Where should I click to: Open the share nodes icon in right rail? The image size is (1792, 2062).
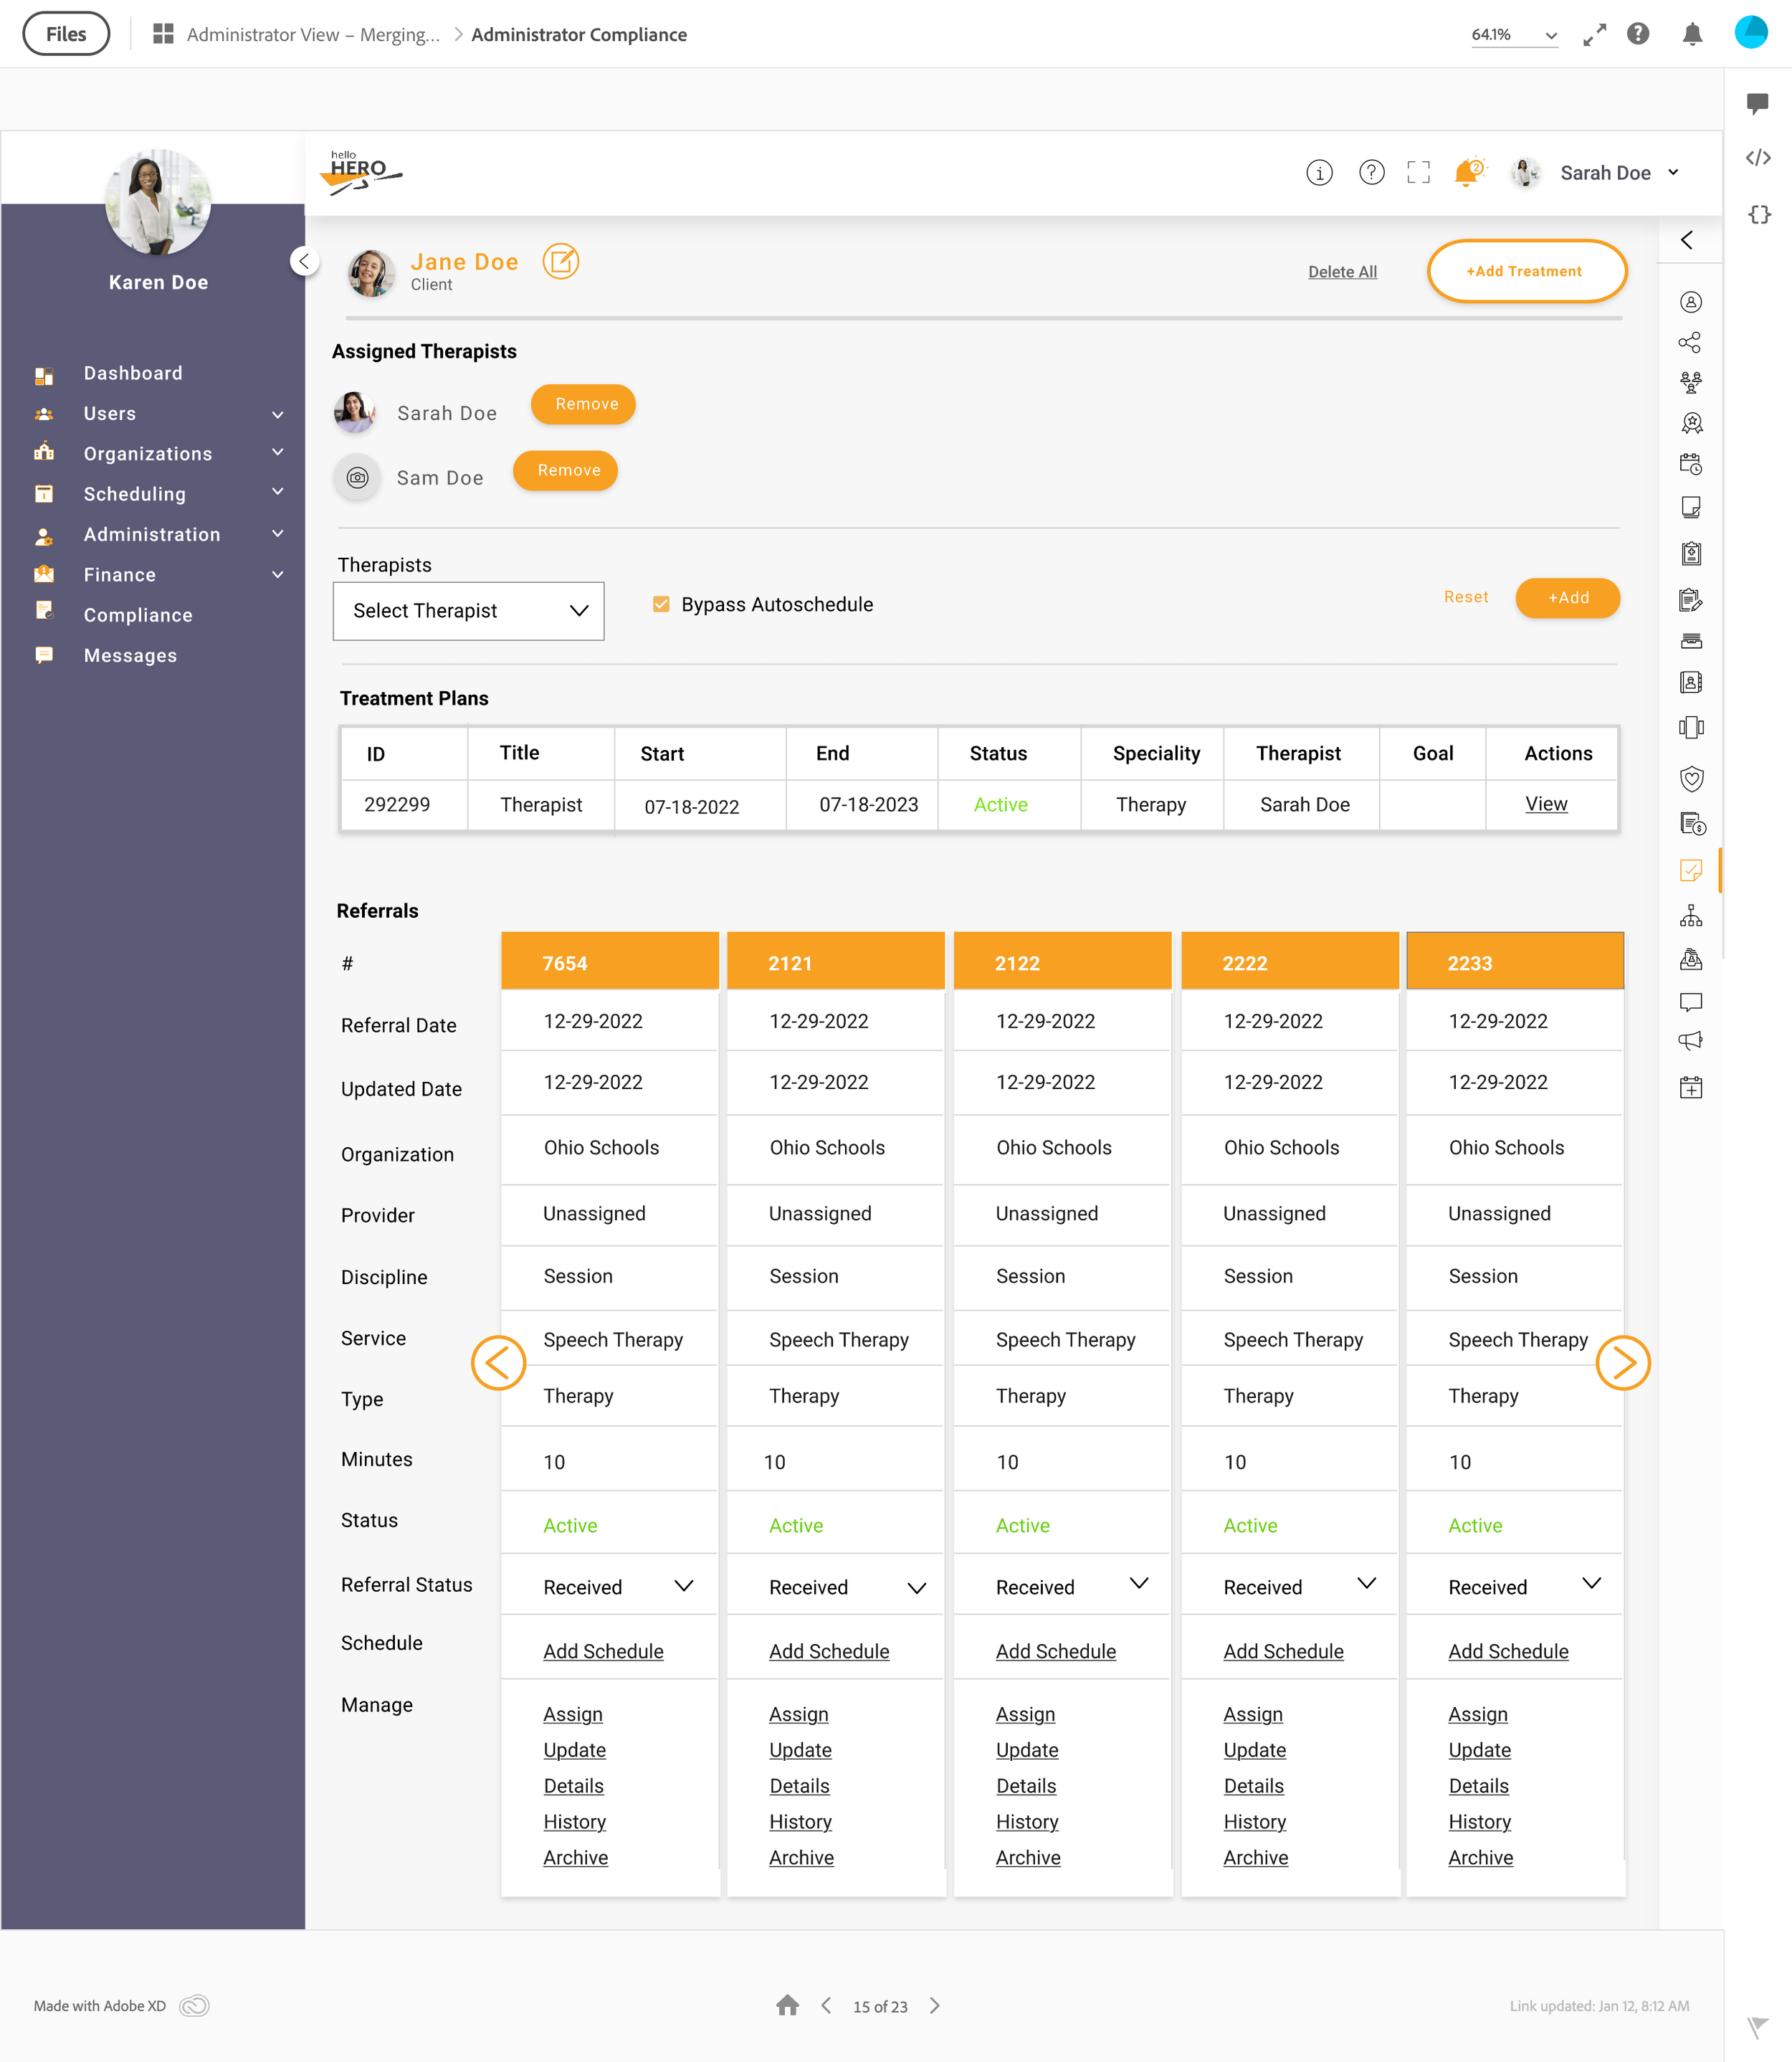tap(1690, 343)
